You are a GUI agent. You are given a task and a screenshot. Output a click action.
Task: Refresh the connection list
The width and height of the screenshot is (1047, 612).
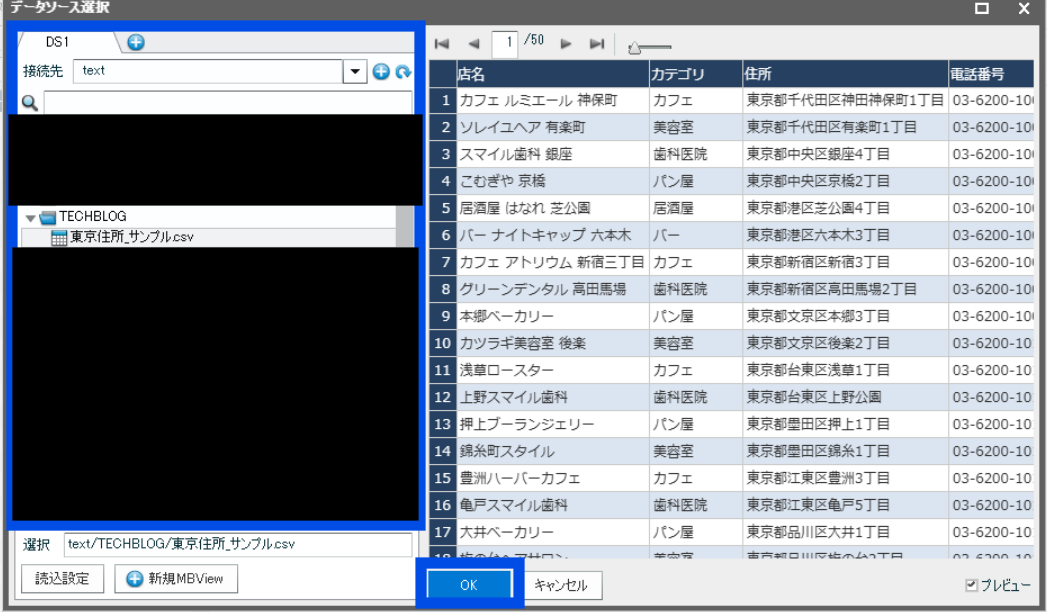pyautogui.click(x=403, y=72)
